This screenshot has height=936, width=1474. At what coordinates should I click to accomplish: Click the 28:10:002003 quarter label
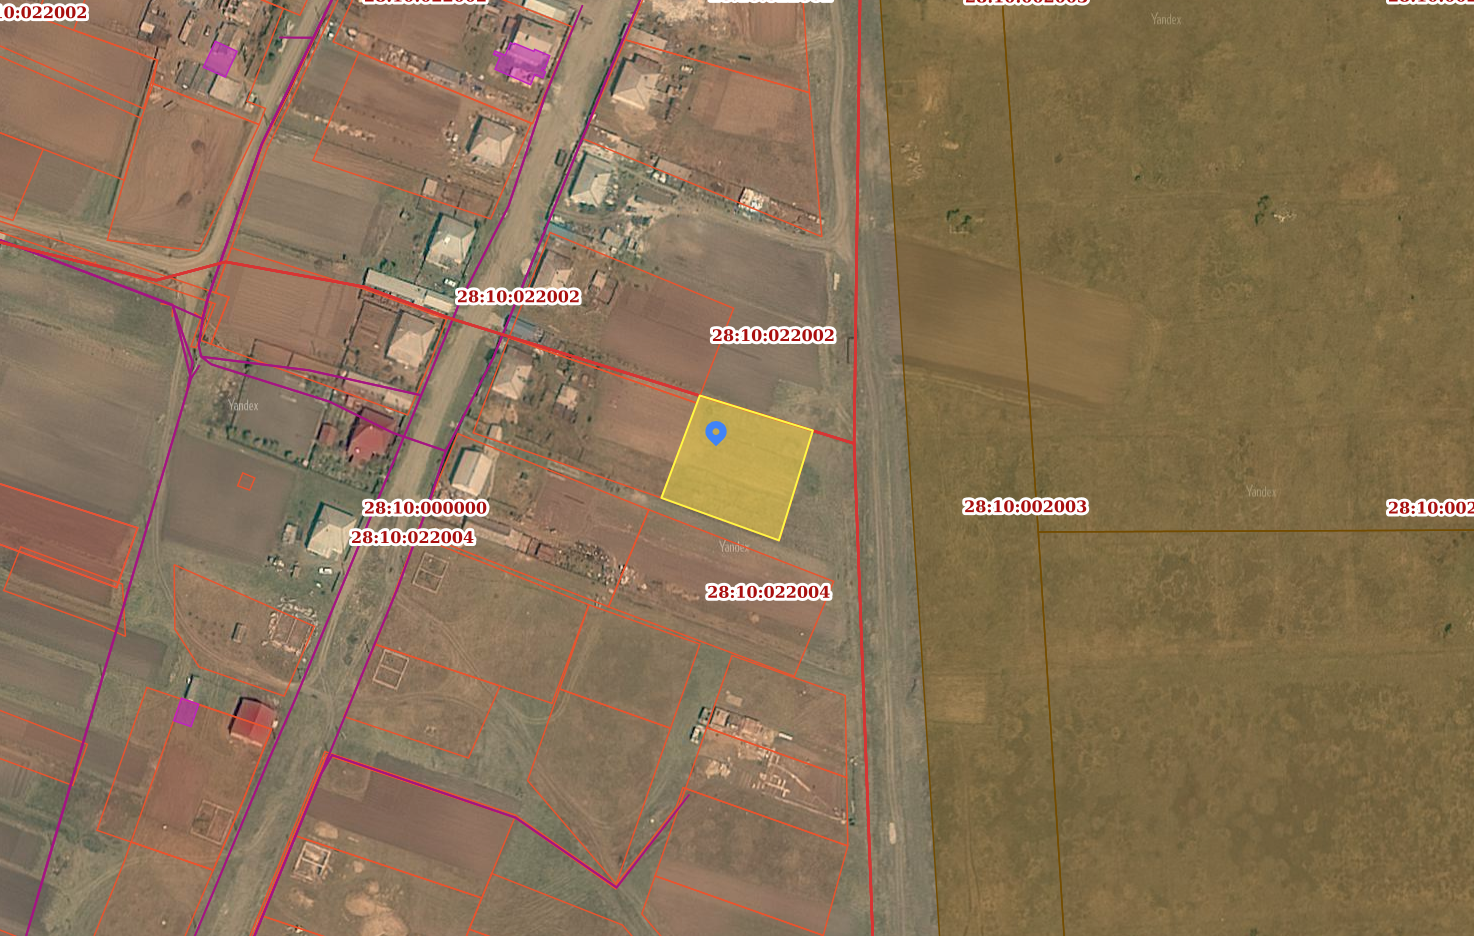(x=1025, y=506)
